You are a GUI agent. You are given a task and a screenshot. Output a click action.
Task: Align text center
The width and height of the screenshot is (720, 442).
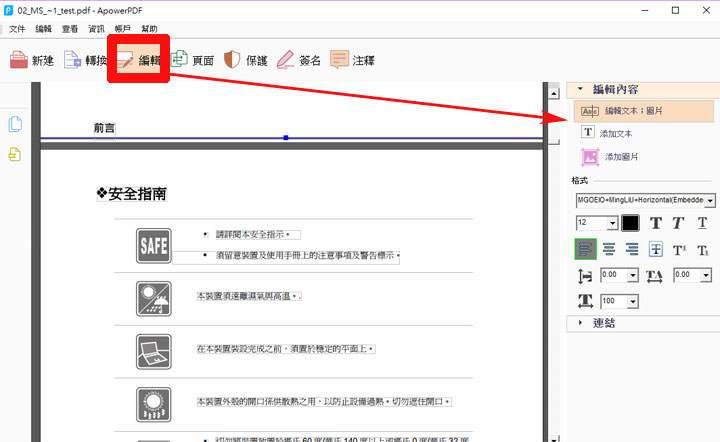pos(609,249)
